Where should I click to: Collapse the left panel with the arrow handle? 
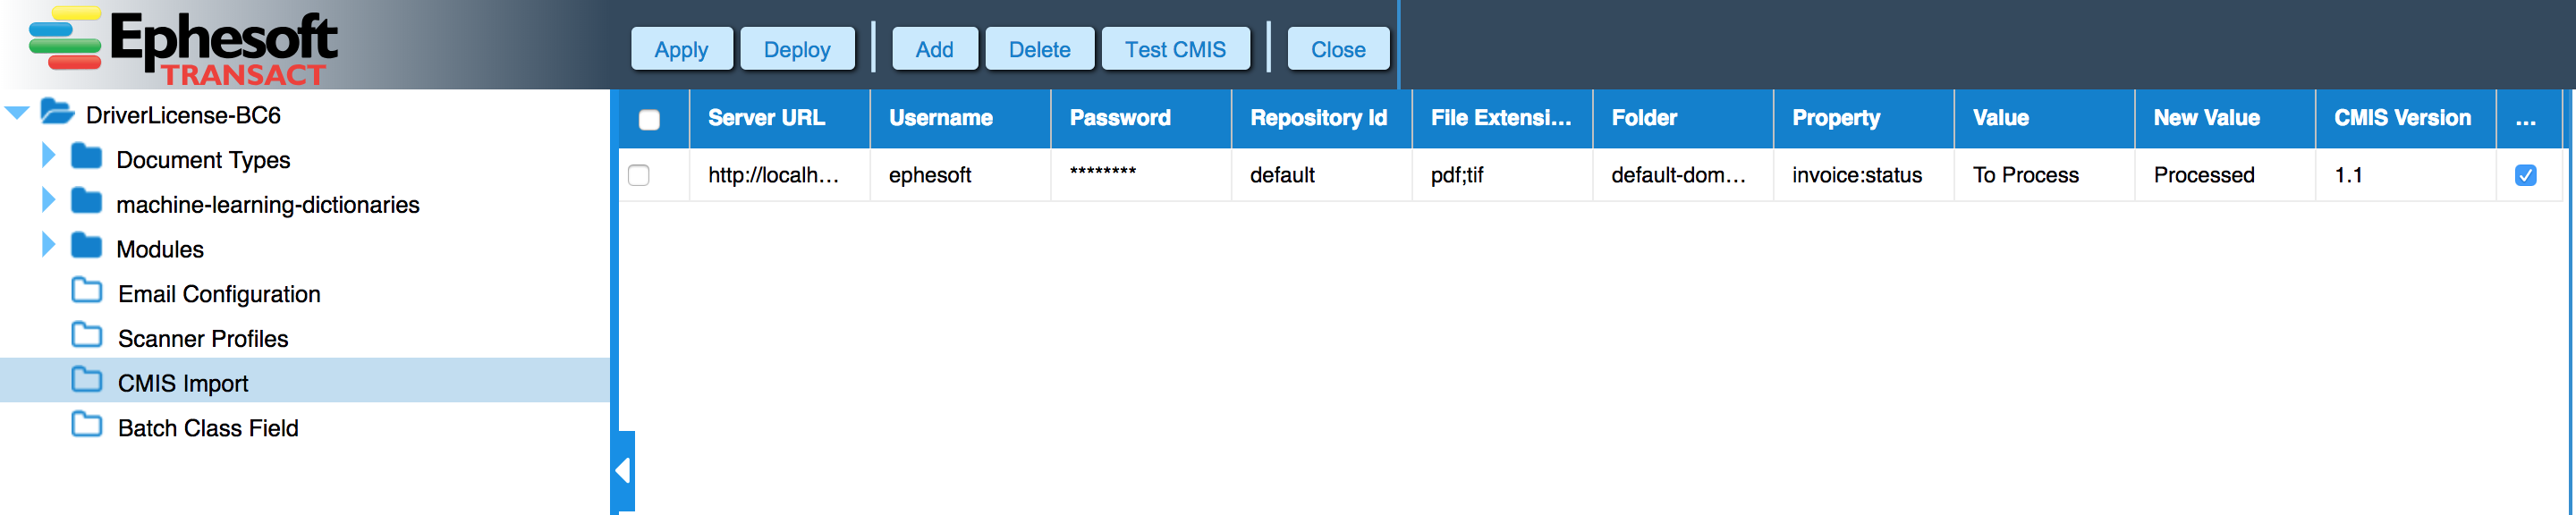623,470
